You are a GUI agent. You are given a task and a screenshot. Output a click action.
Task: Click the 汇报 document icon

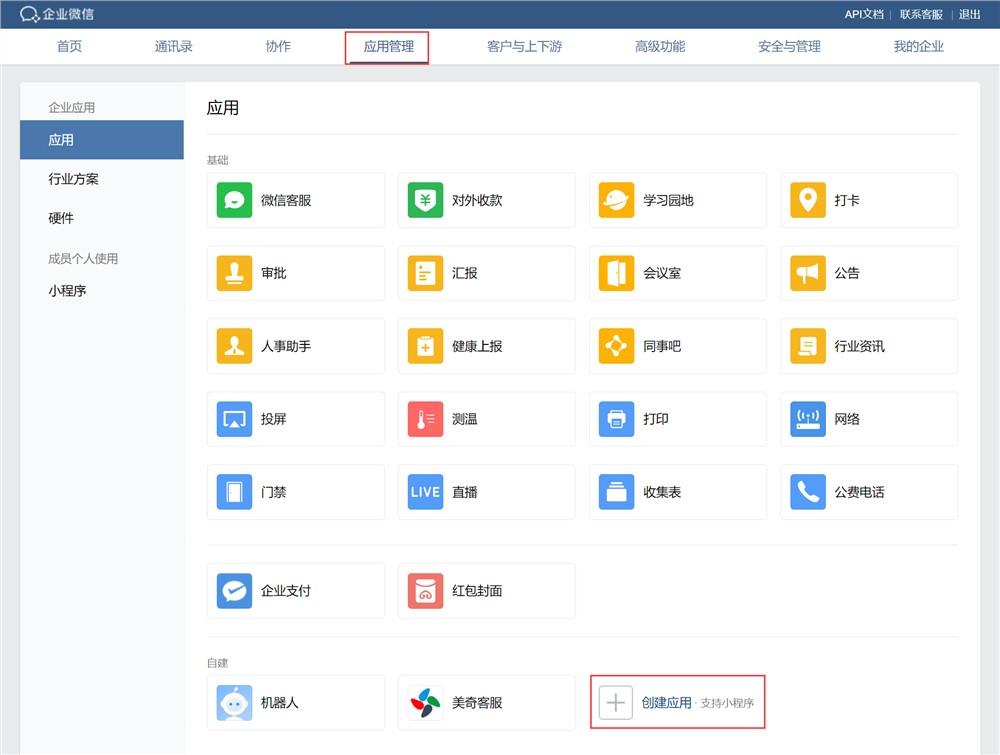[425, 273]
